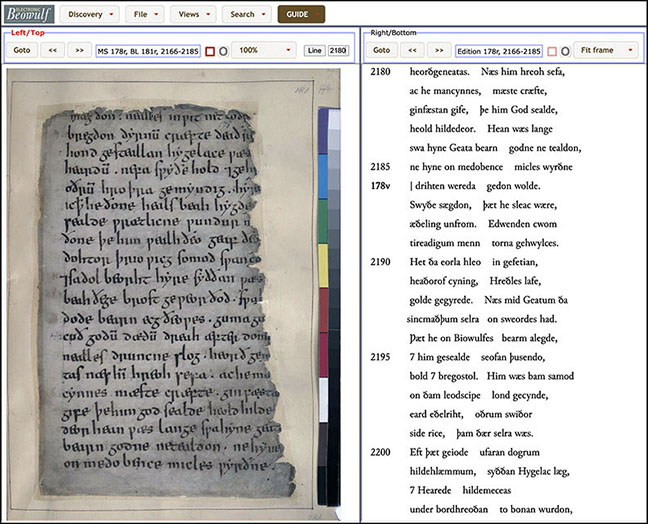648x524 pixels.
Task: Open the 100% zoom dropdown
Action: tap(264, 50)
